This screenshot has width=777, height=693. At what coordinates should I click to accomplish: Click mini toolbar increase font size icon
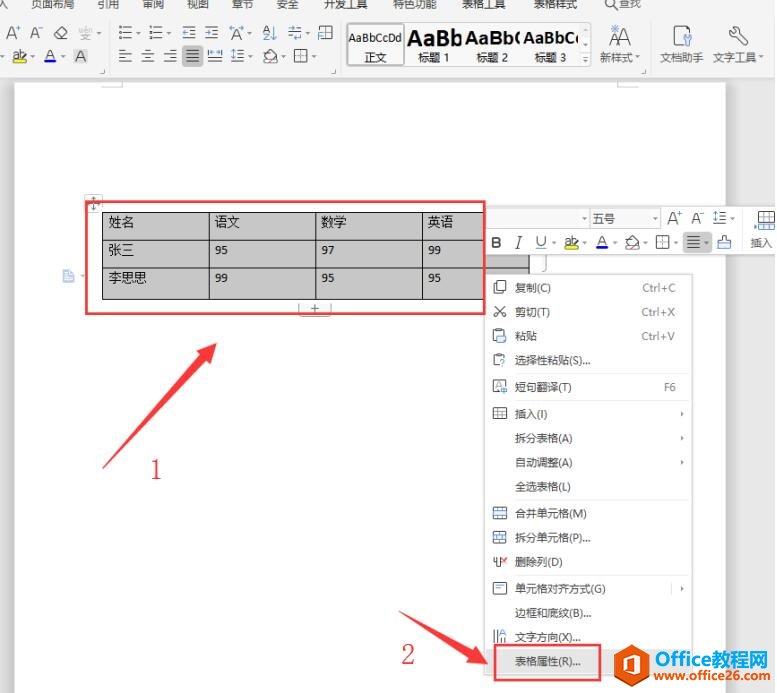click(x=674, y=218)
